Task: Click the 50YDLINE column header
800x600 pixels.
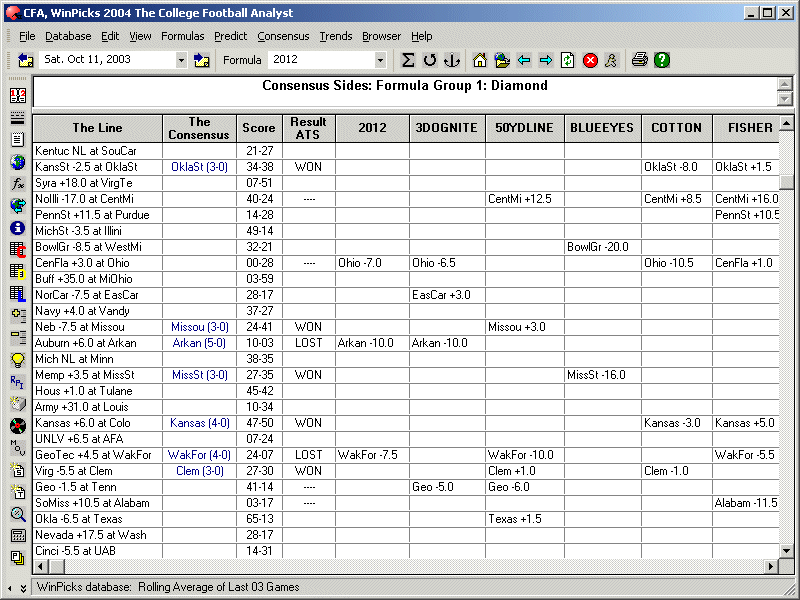Action: [524, 128]
